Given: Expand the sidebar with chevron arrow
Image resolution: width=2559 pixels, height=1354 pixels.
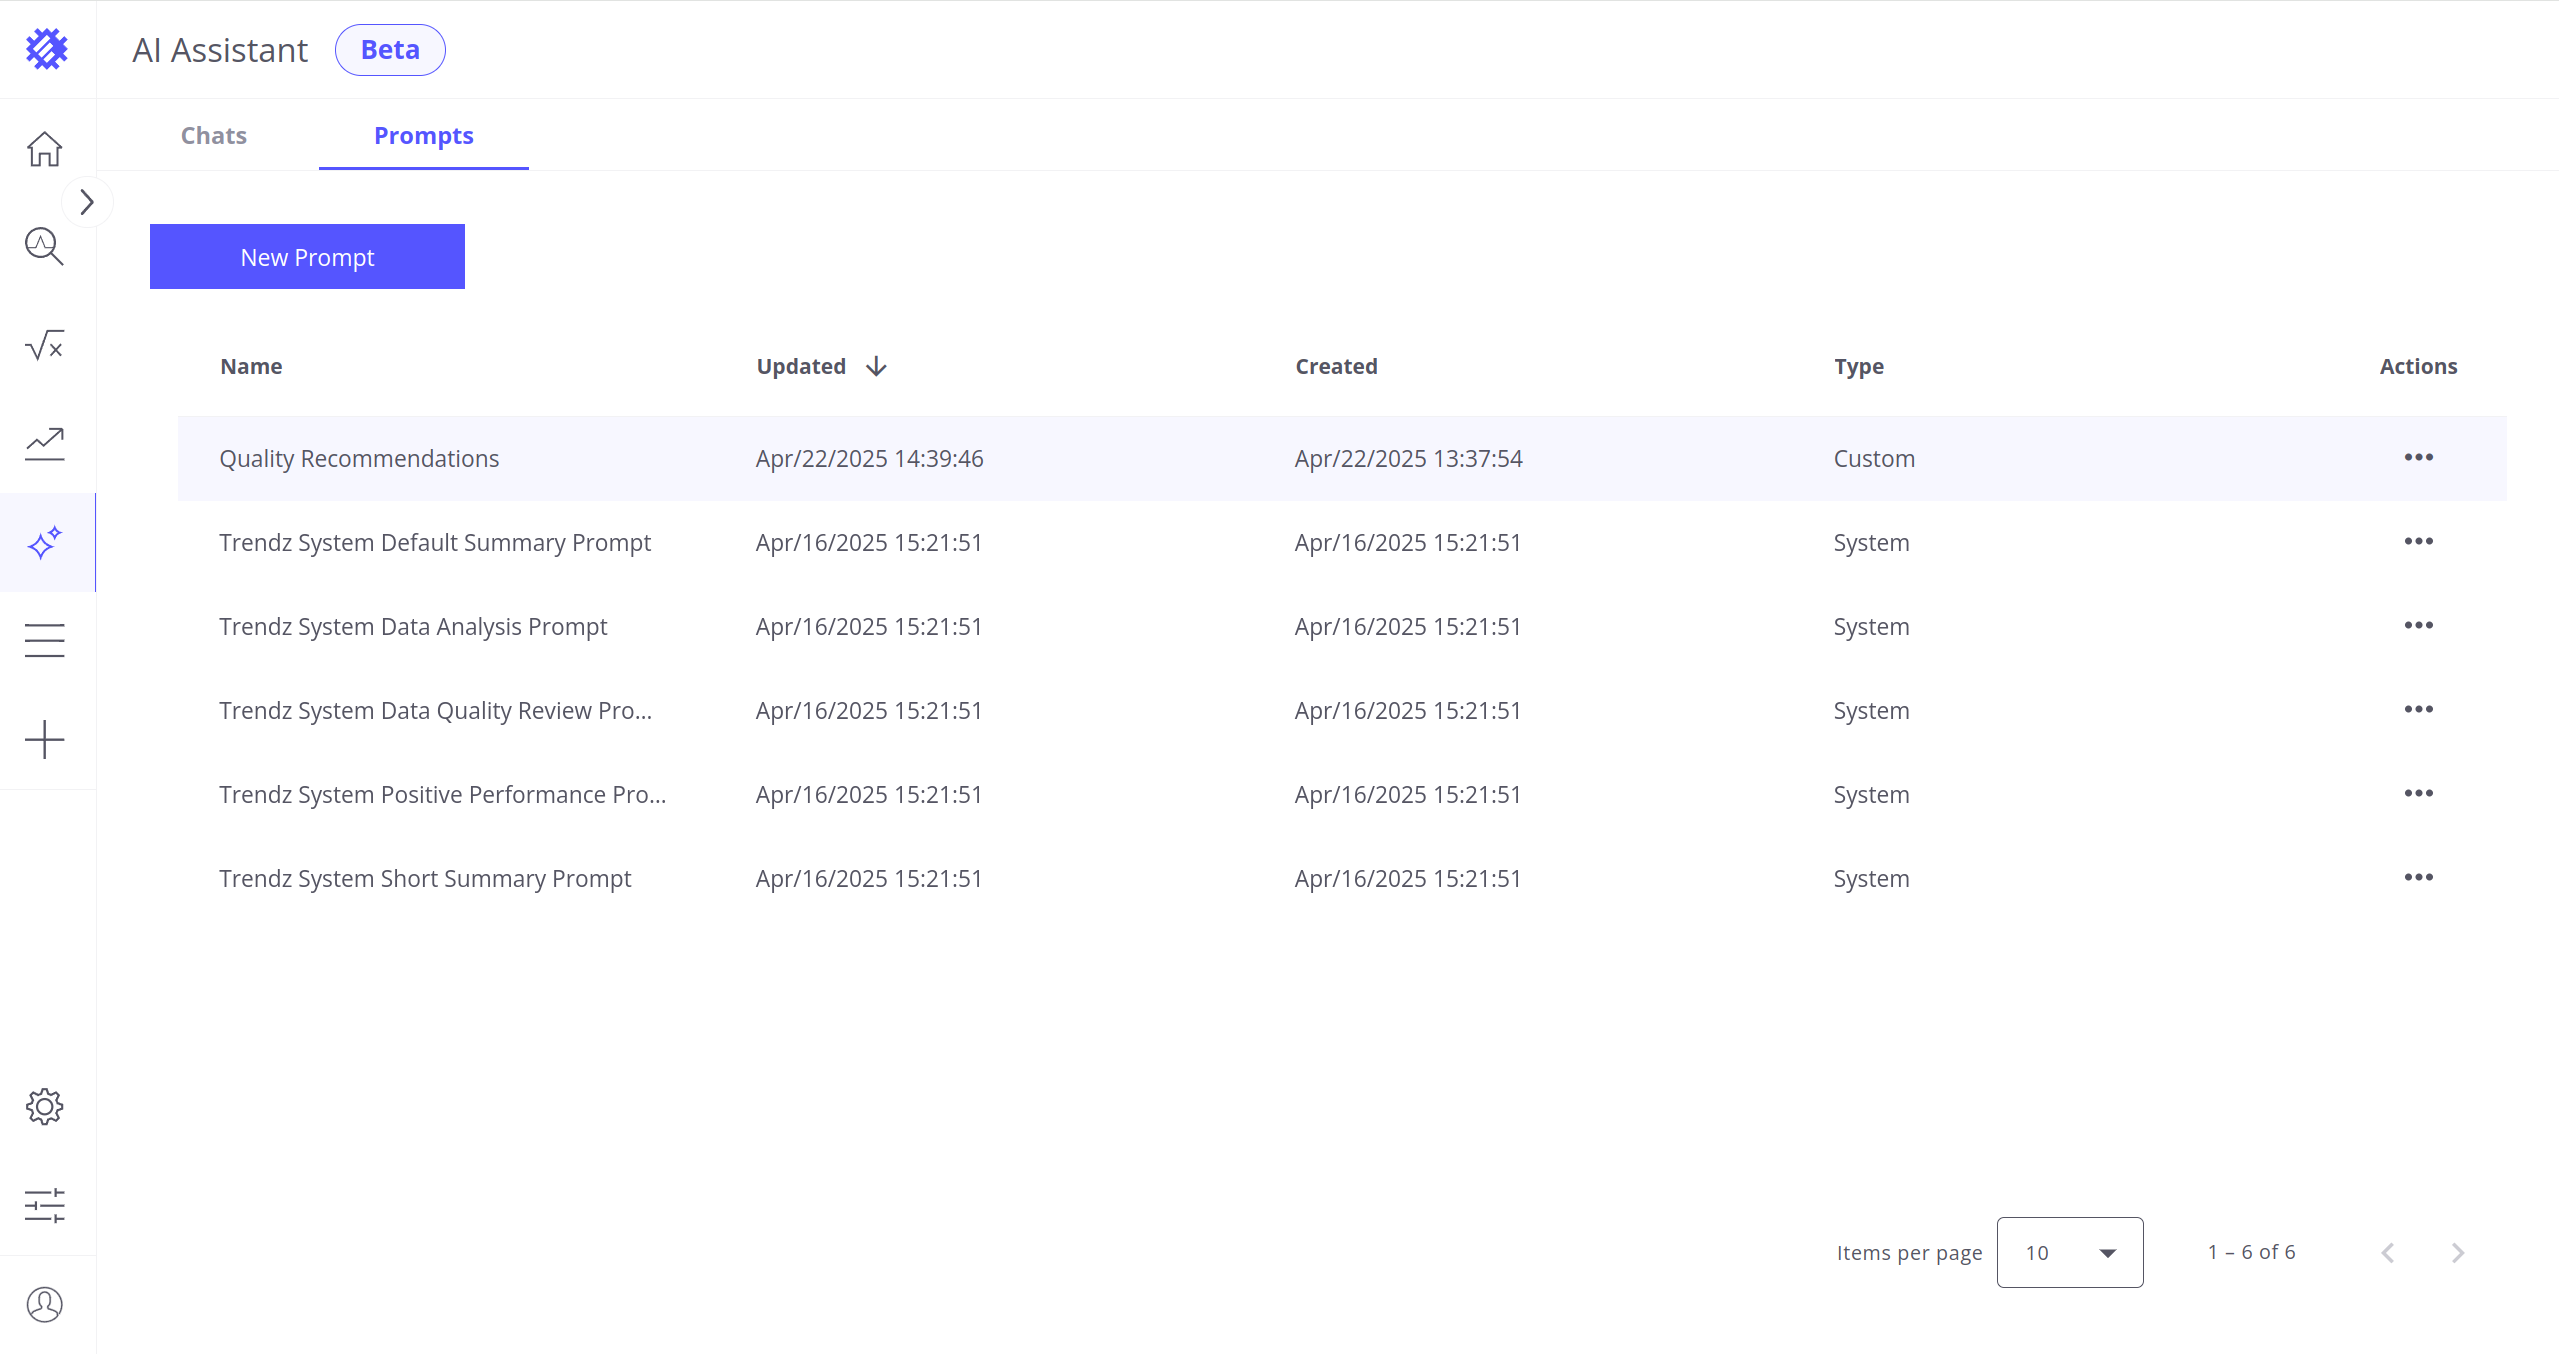Looking at the screenshot, I should coord(87,202).
